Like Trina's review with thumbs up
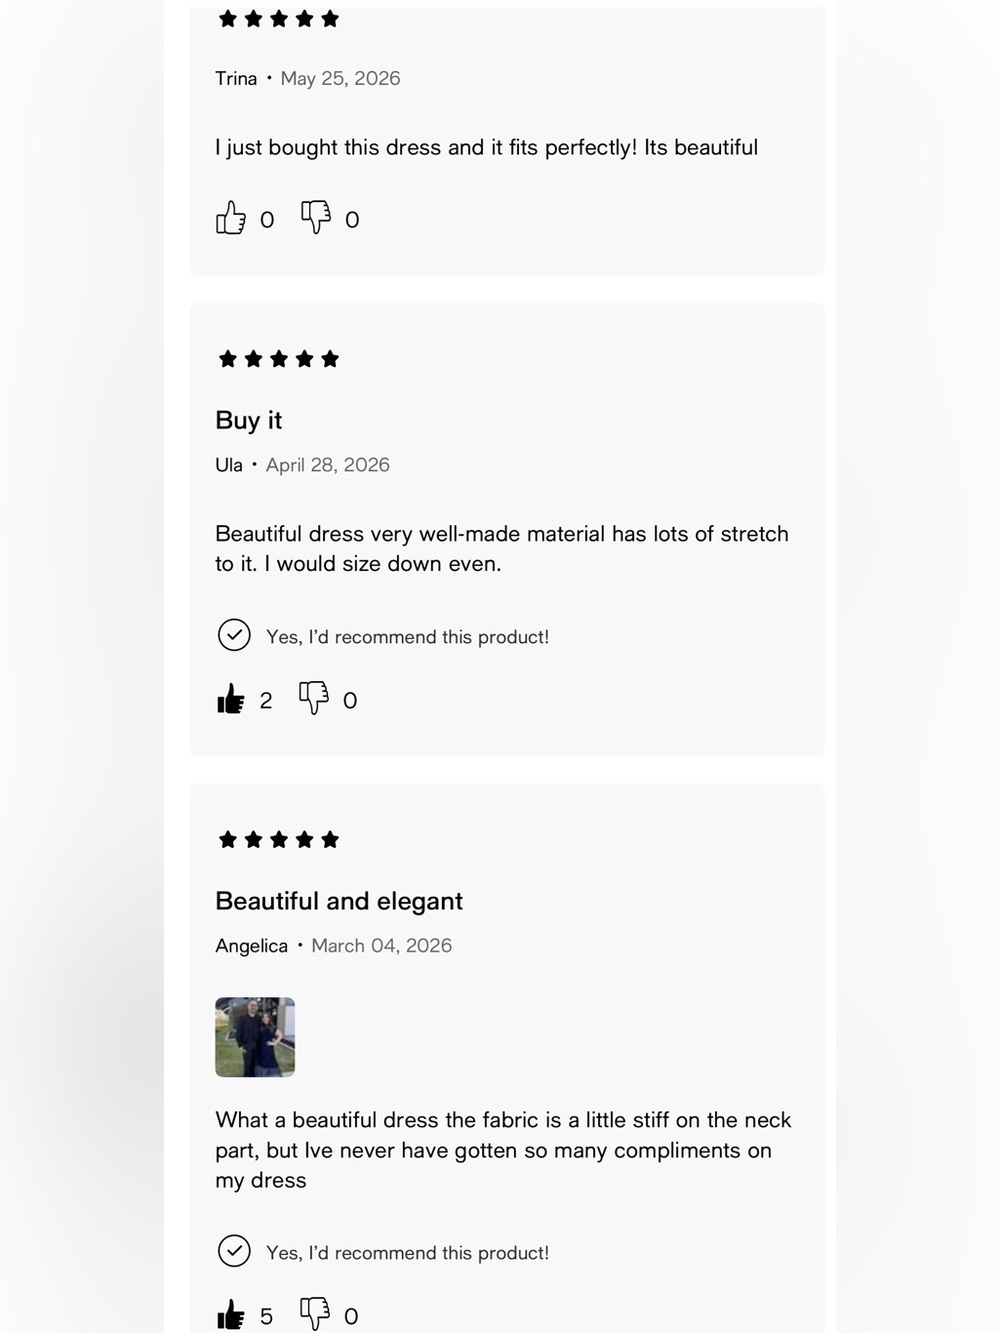1000x1333 pixels. (x=231, y=218)
